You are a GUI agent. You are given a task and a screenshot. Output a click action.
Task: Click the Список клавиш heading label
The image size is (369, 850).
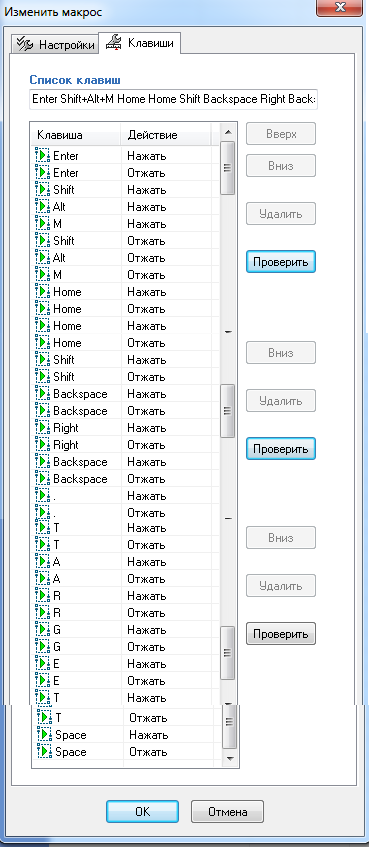pyautogui.click(x=75, y=80)
